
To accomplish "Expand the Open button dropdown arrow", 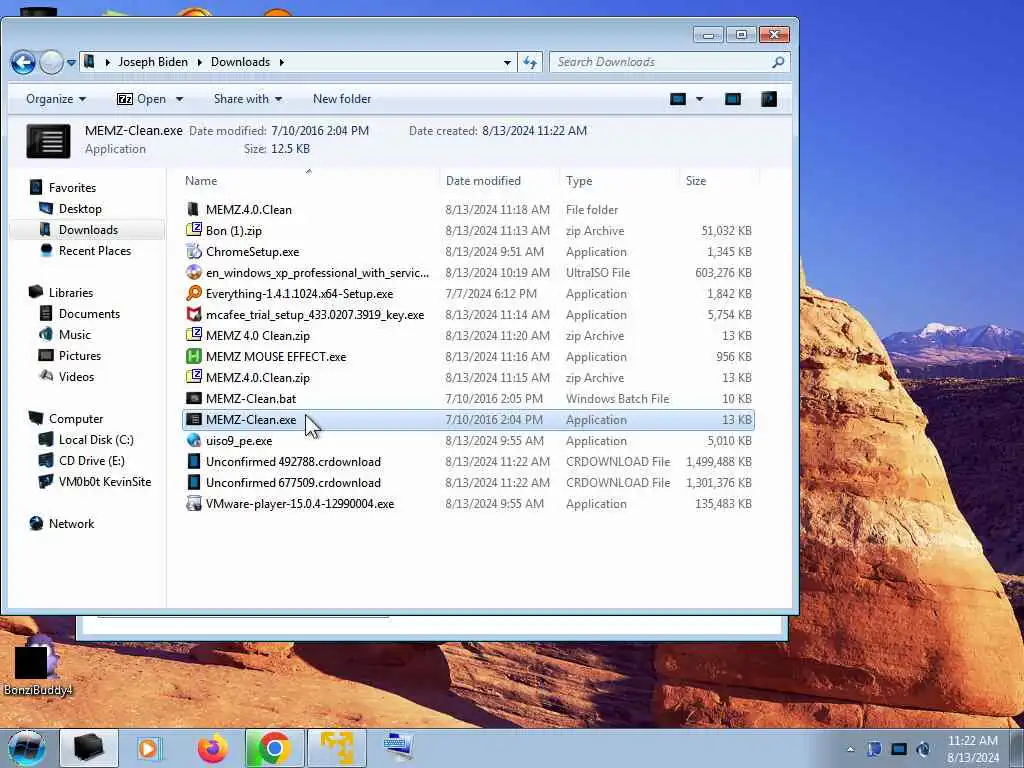I will tap(180, 99).
